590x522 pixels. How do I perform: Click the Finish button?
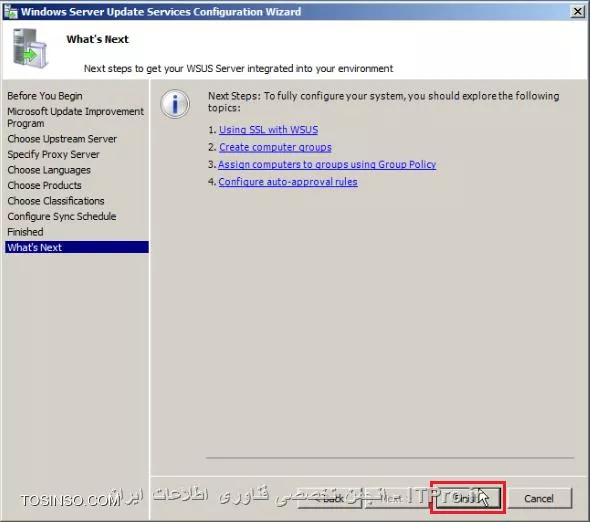468,498
